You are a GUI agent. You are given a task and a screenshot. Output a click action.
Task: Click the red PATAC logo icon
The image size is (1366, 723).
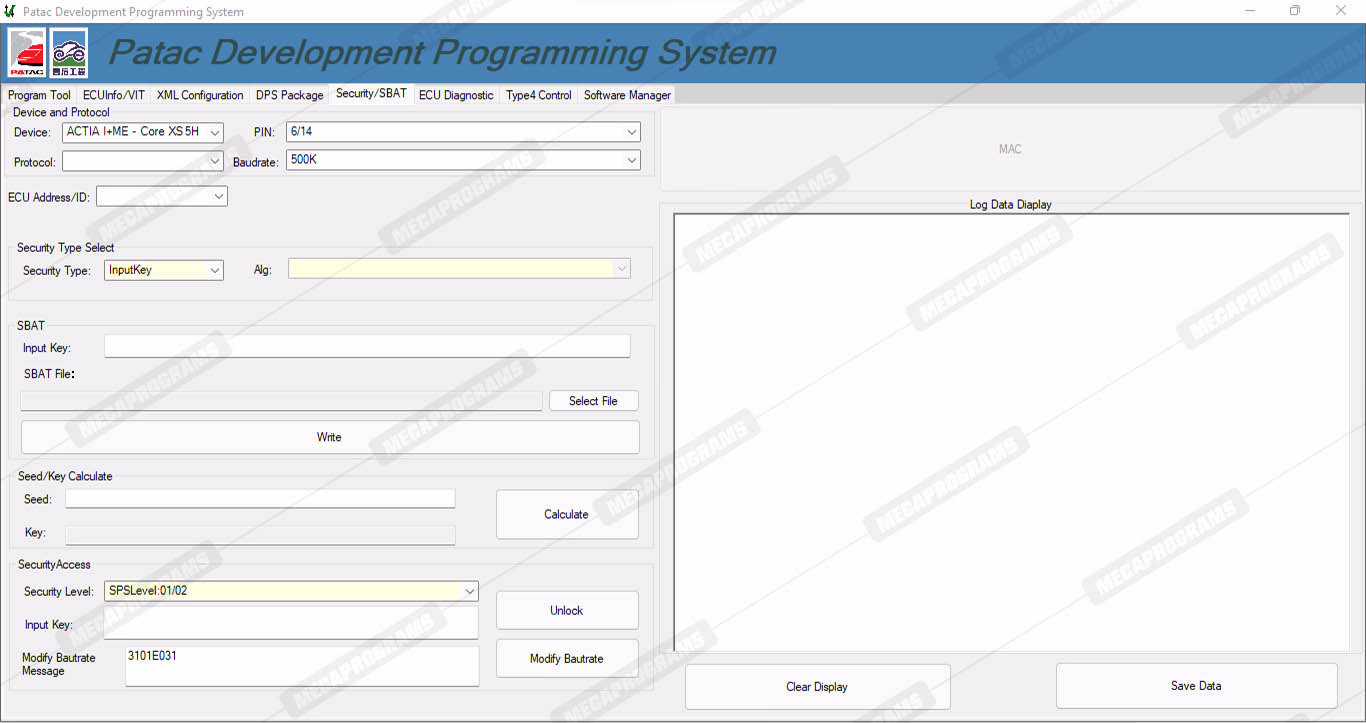28,53
